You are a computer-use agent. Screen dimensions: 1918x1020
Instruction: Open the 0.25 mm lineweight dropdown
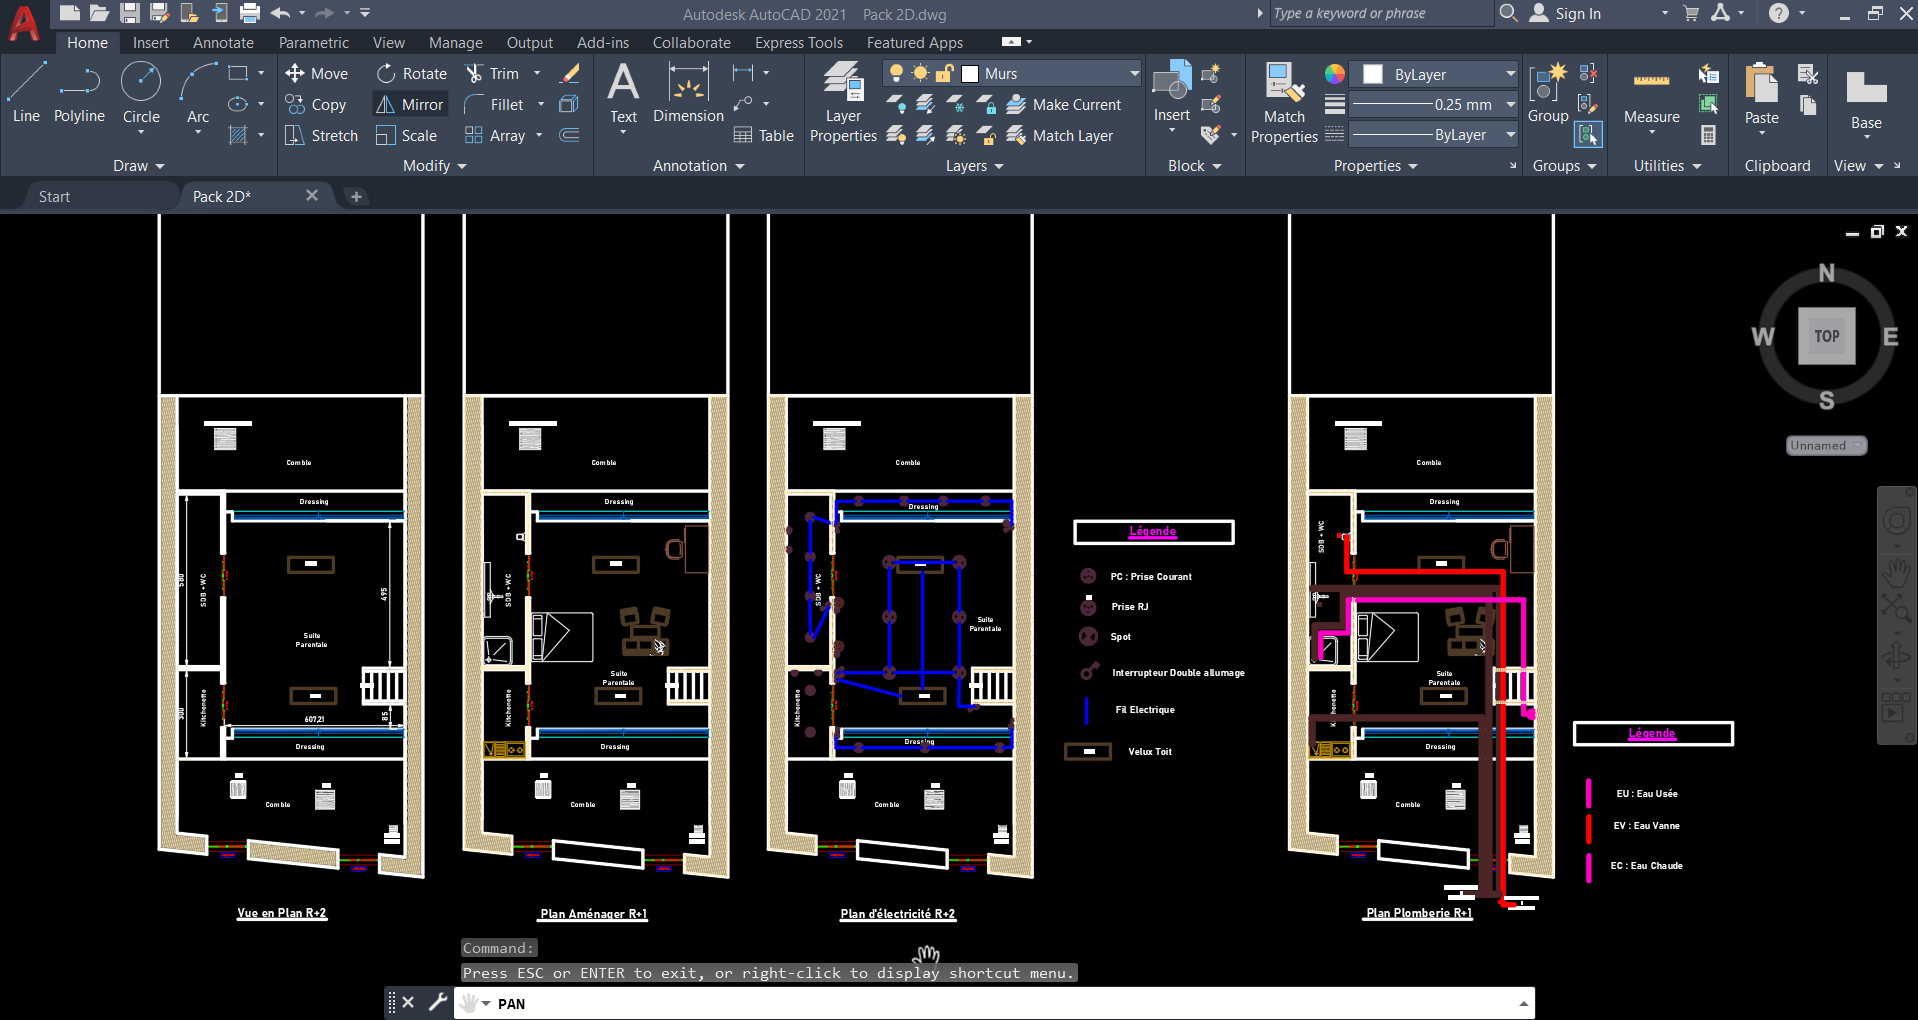1510,105
